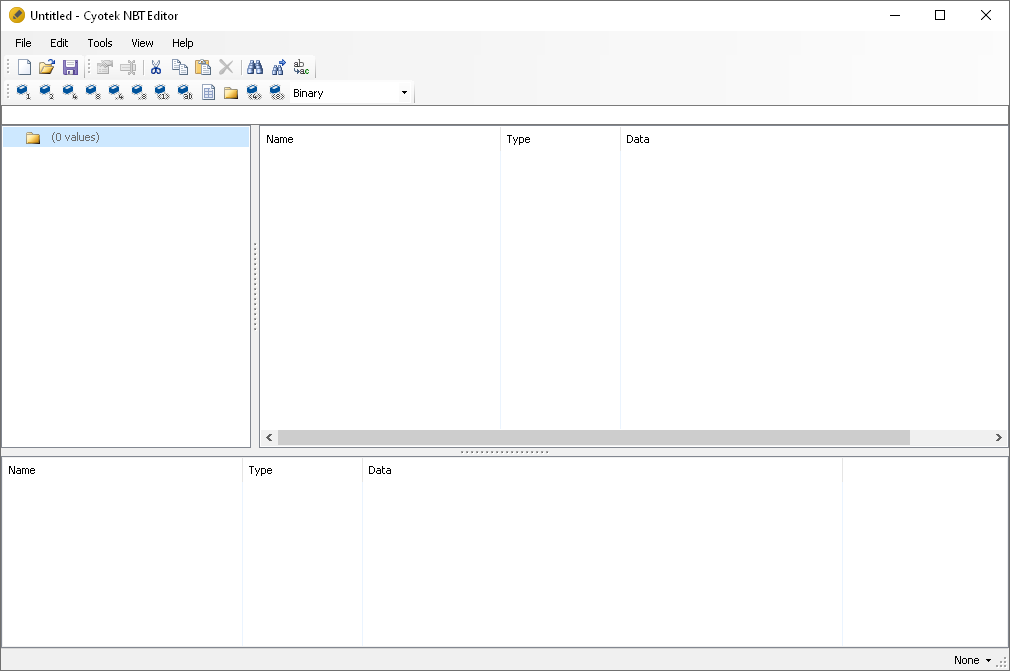Click the gray X delete icon
1010x671 pixels.
pos(226,67)
